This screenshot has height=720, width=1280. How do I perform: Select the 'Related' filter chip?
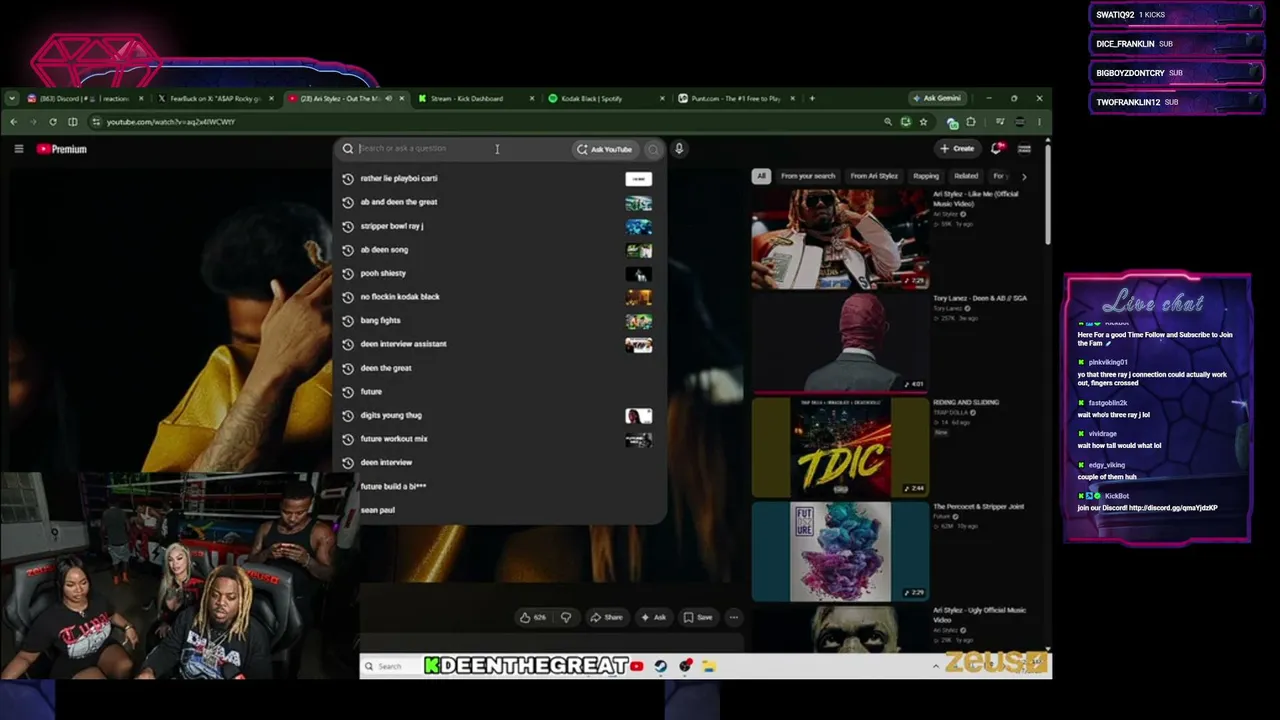(966, 176)
